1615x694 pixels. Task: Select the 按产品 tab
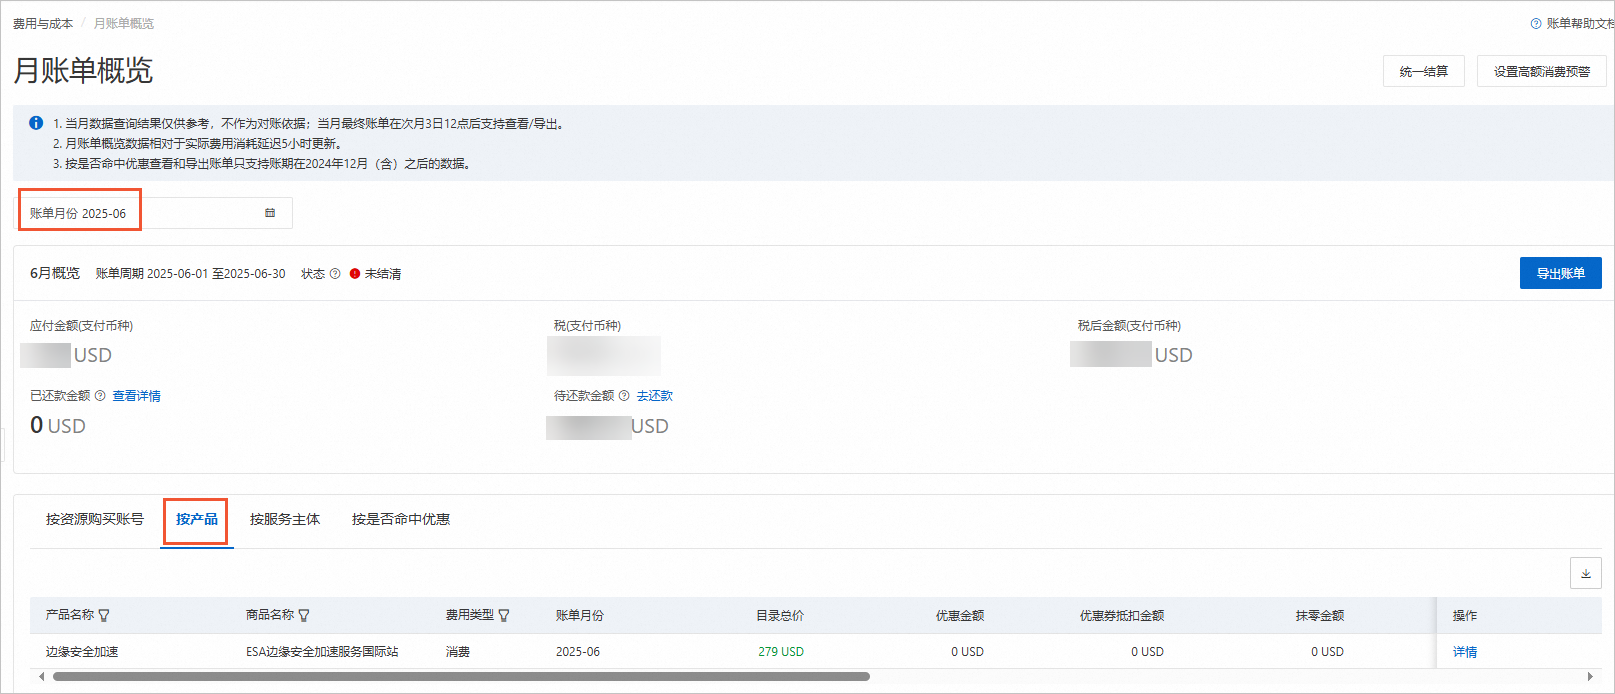click(197, 519)
